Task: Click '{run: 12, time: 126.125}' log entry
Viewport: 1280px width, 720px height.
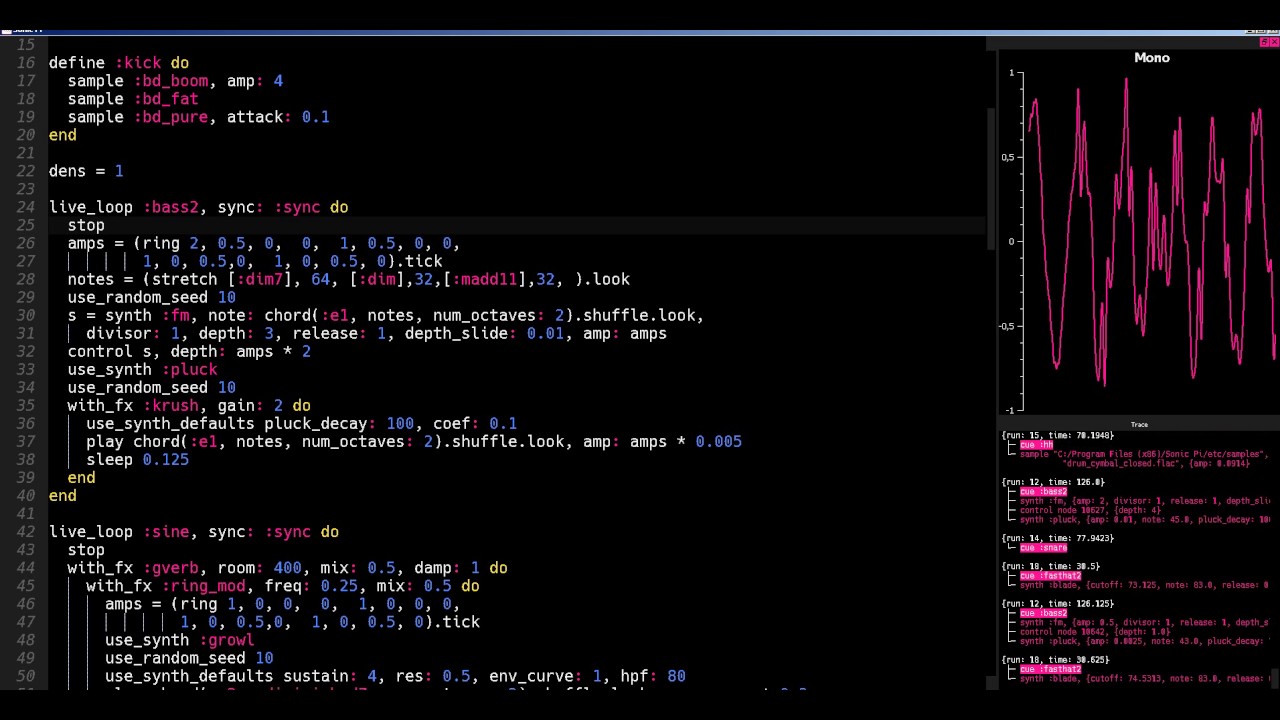Action: [1057, 604]
